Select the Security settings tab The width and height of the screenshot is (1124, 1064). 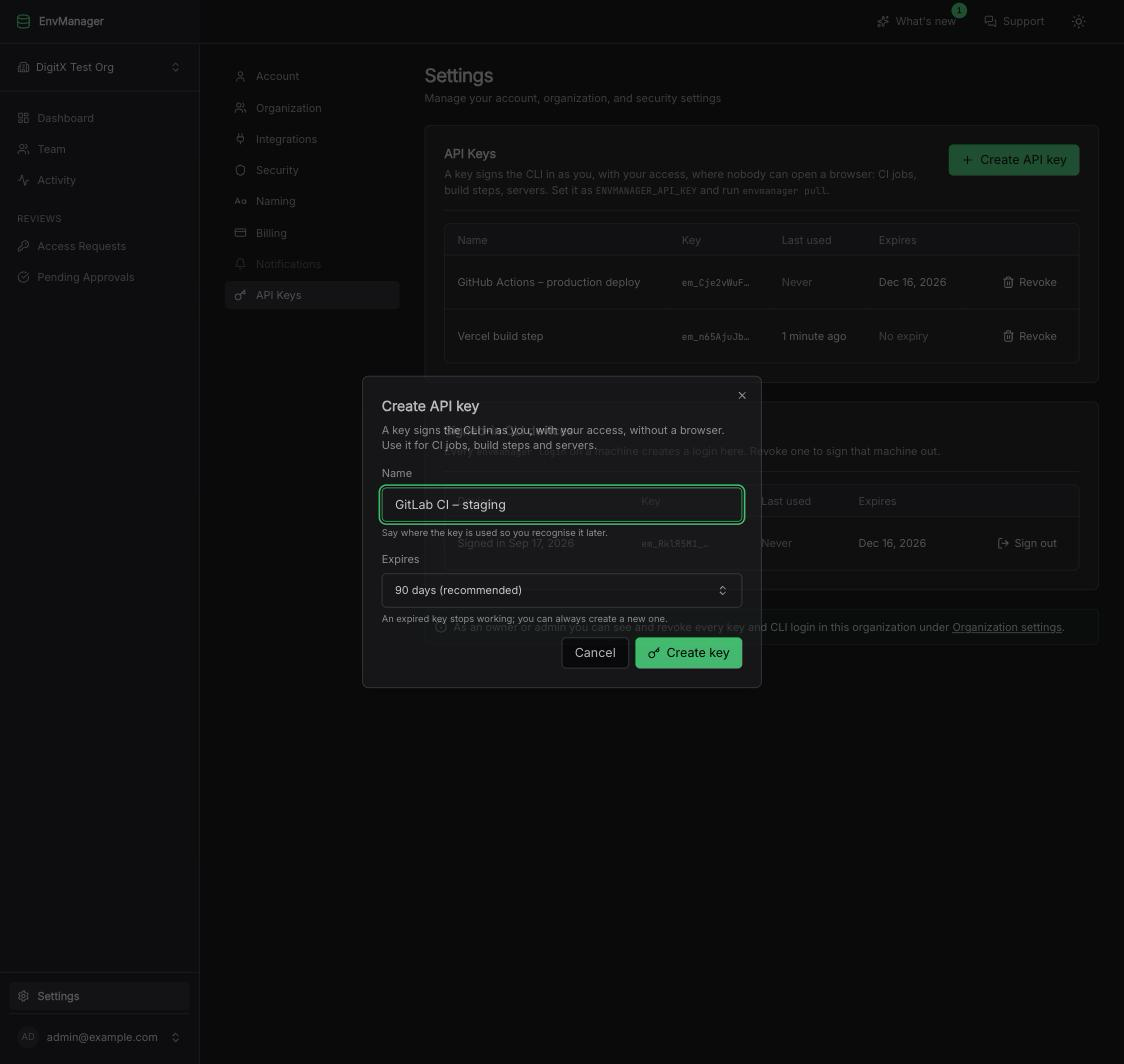312,170
